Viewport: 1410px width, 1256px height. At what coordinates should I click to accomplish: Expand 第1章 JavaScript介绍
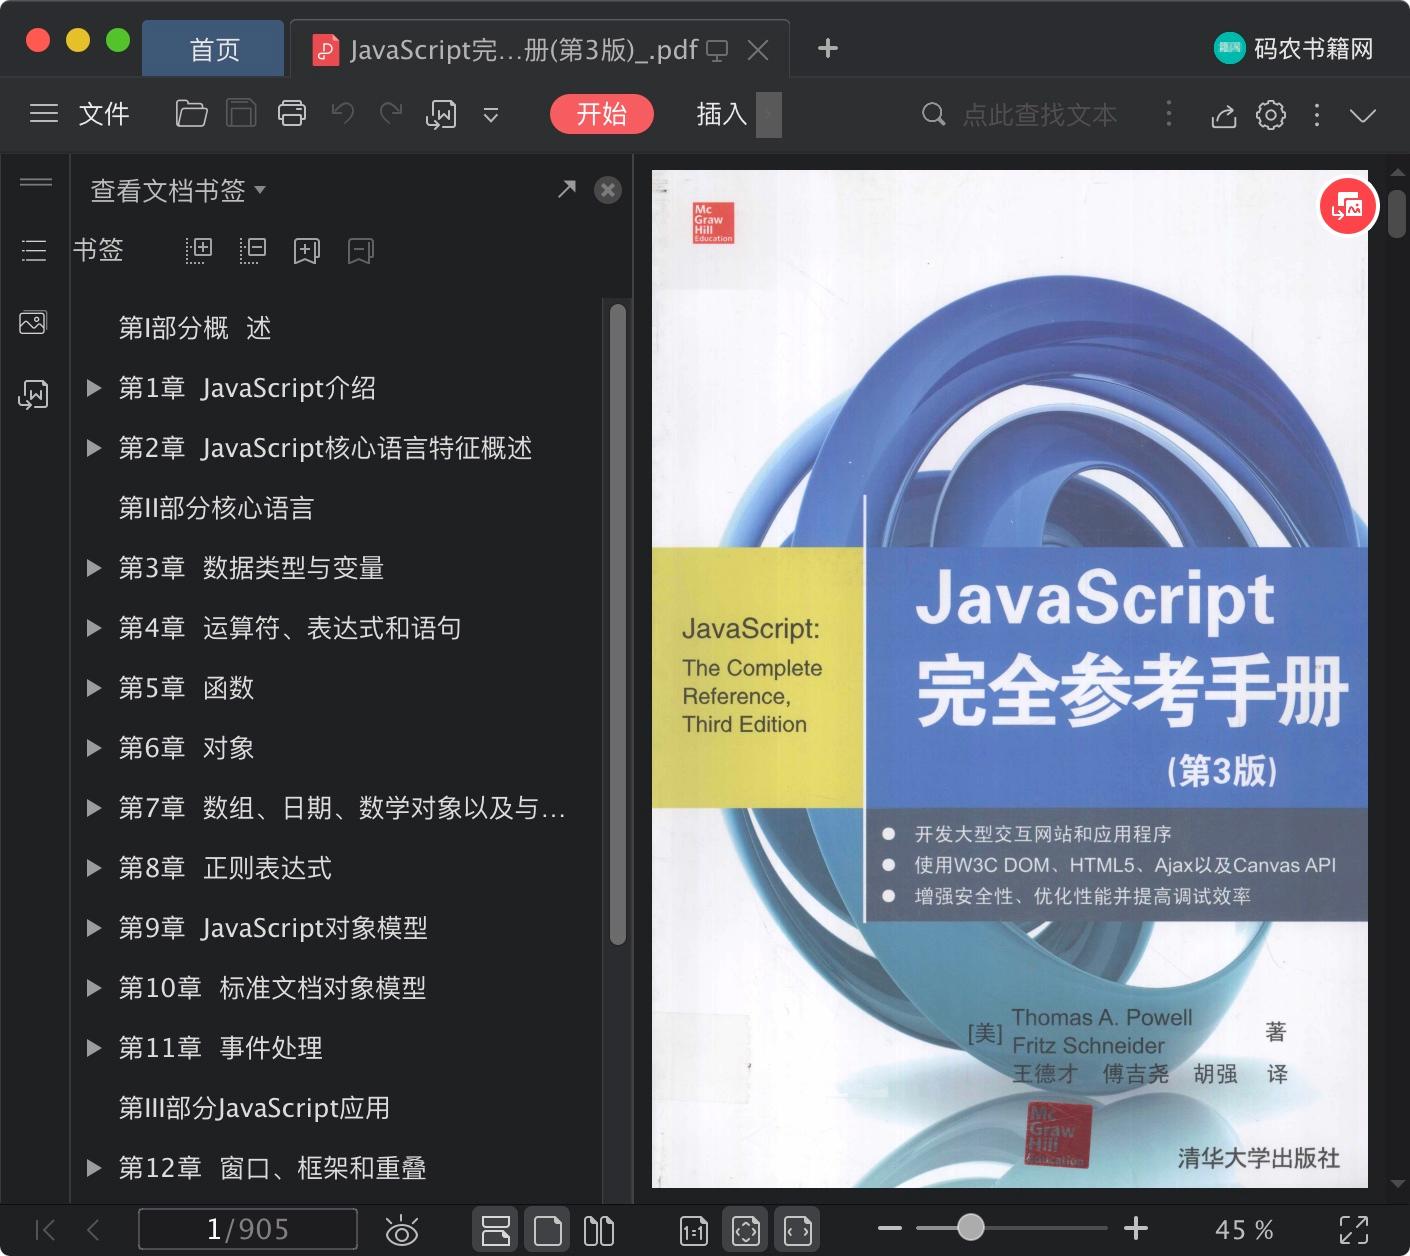[94, 388]
